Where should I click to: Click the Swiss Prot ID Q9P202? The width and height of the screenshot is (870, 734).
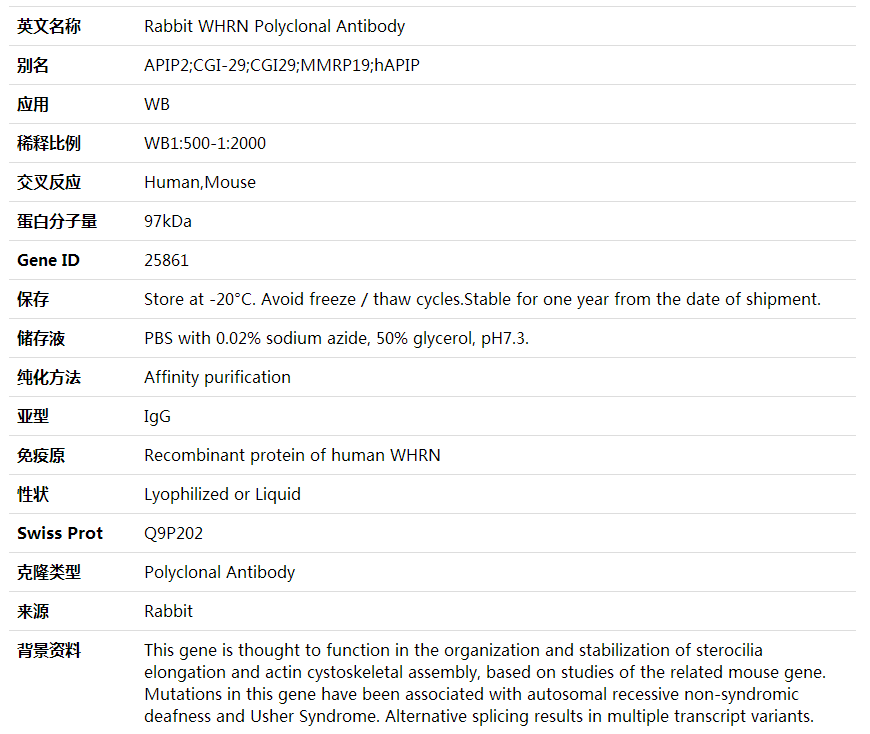tap(173, 534)
